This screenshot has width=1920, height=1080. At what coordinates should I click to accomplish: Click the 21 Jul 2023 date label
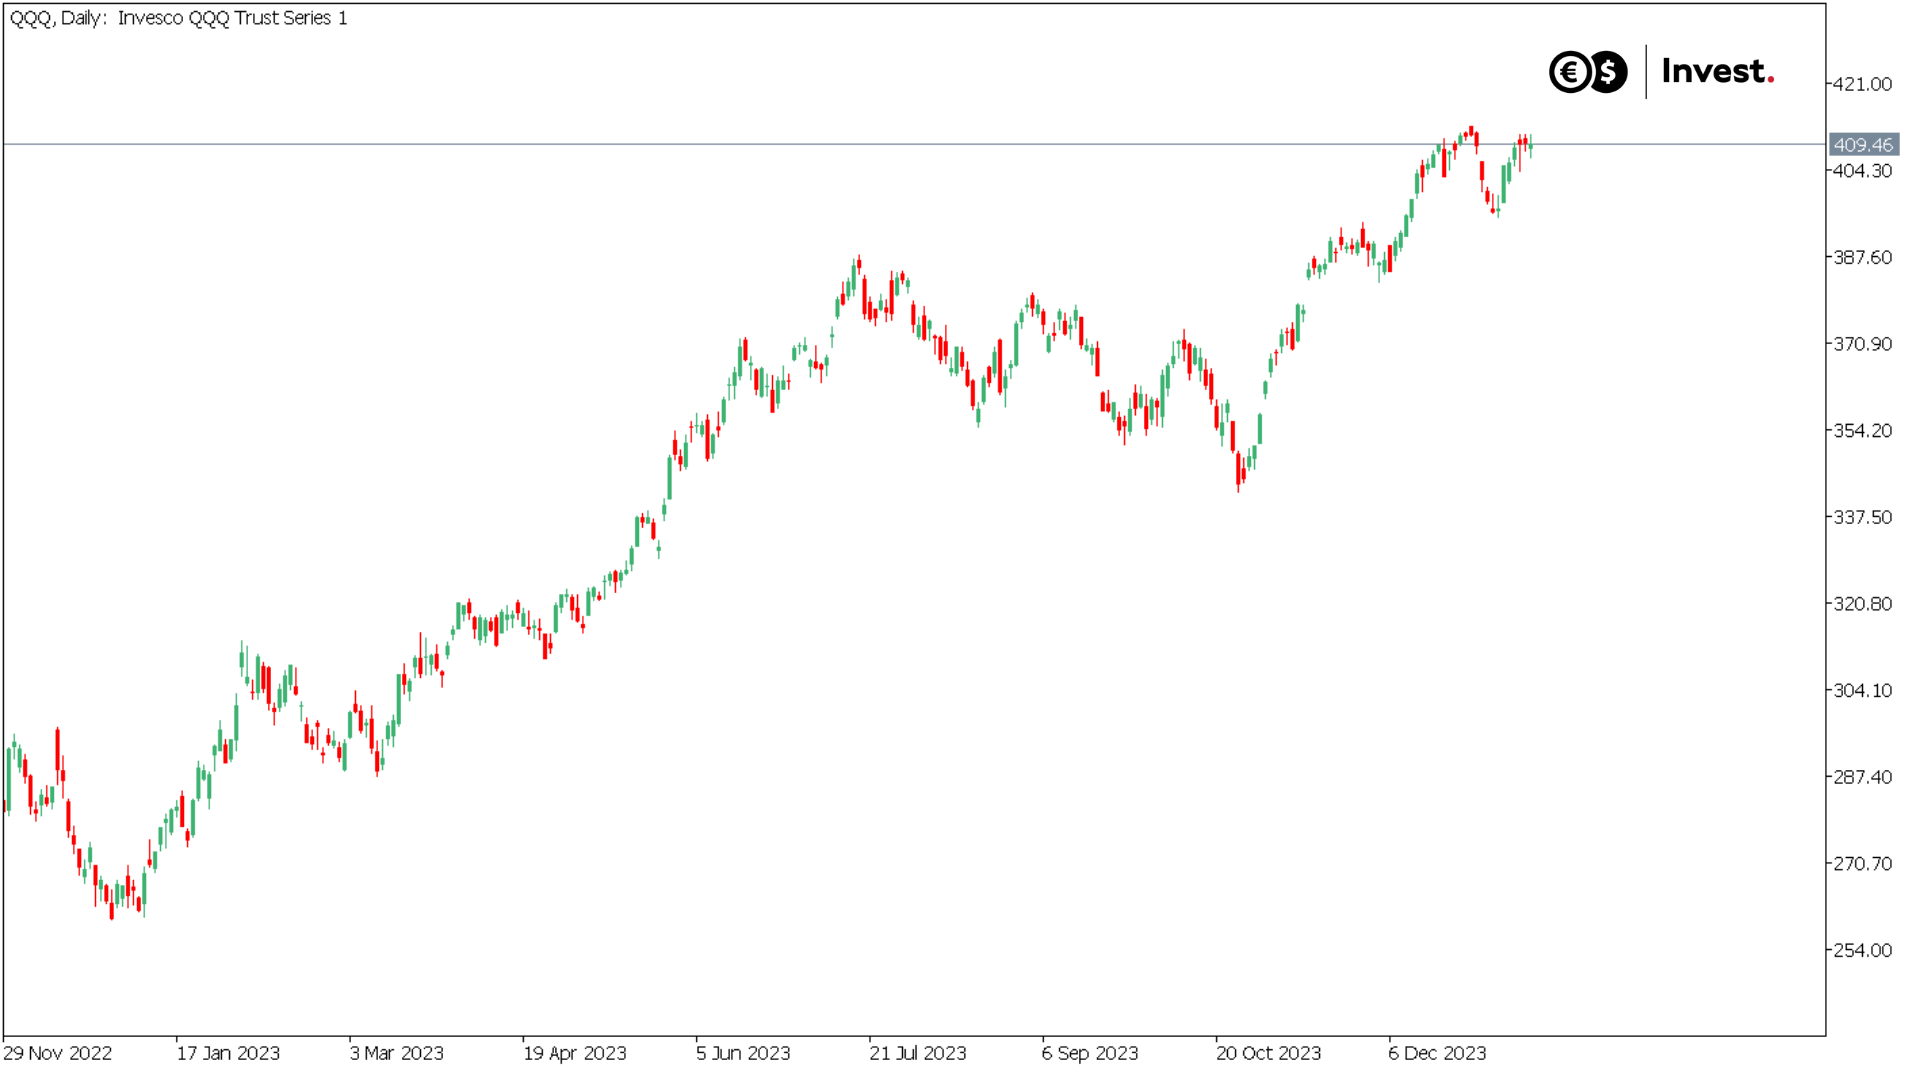tap(918, 1053)
